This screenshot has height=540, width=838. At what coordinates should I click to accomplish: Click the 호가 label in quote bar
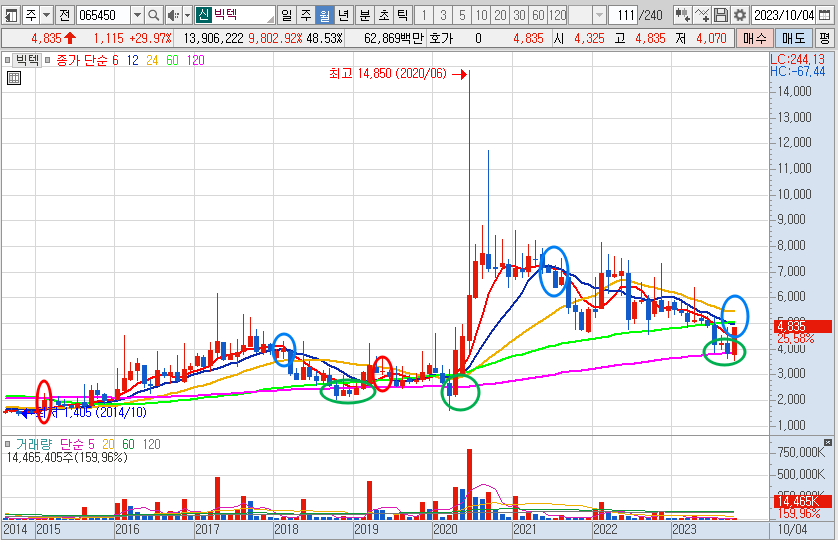pos(440,38)
